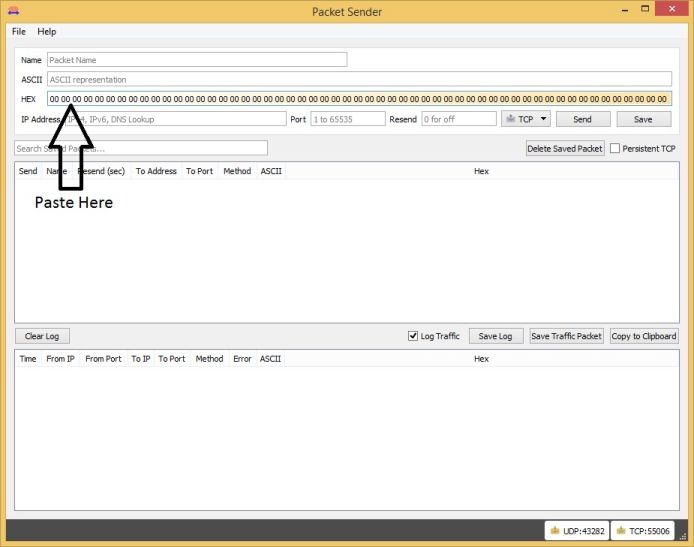
Task: Click the Resend interval field
Action: [x=458, y=119]
